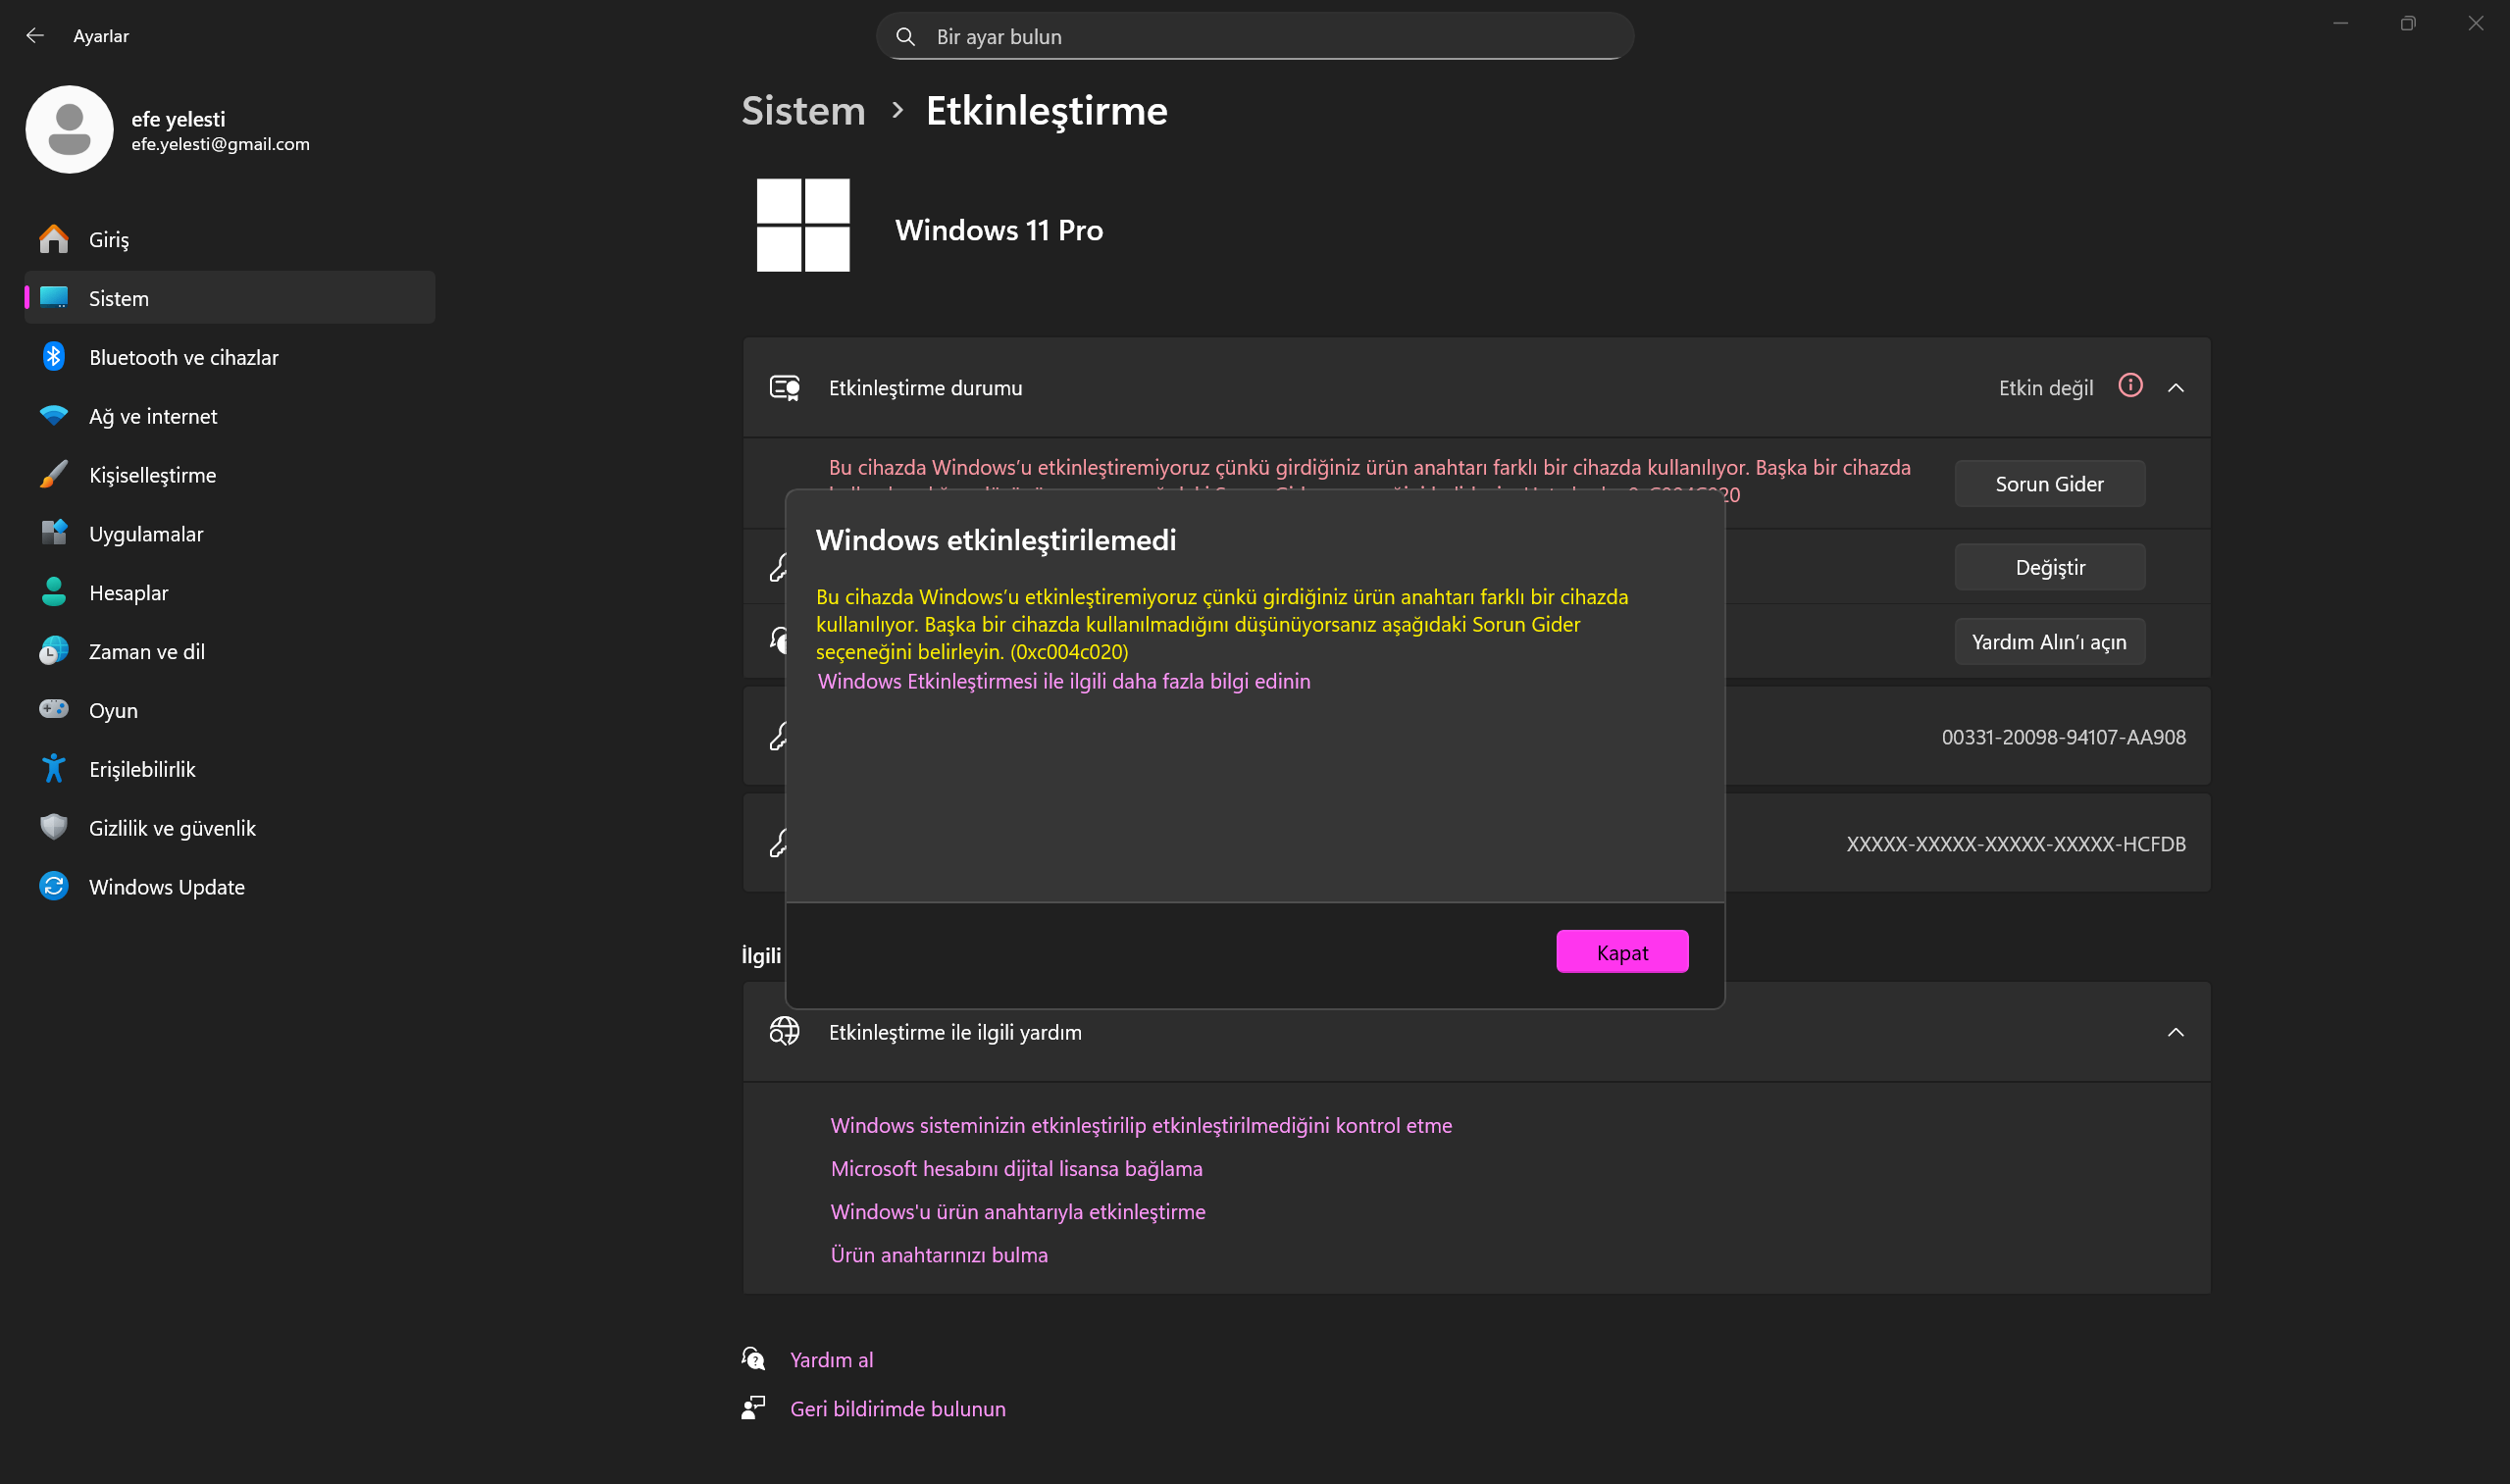The width and height of the screenshot is (2510, 1484).
Task: Open 'Ürün anahtarınızı bulma' link
Action: tap(939, 1255)
